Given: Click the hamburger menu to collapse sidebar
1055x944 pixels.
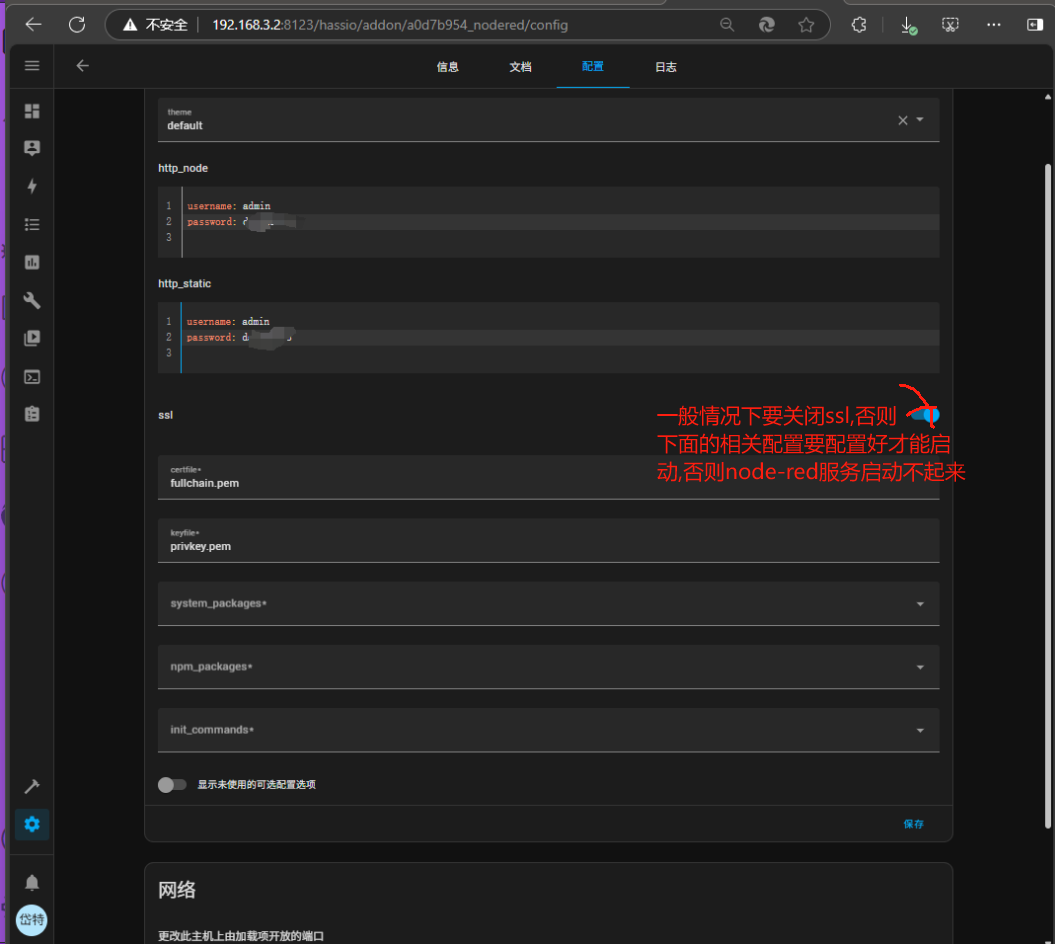Looking at the screenshot, I should tap(32, 66).
